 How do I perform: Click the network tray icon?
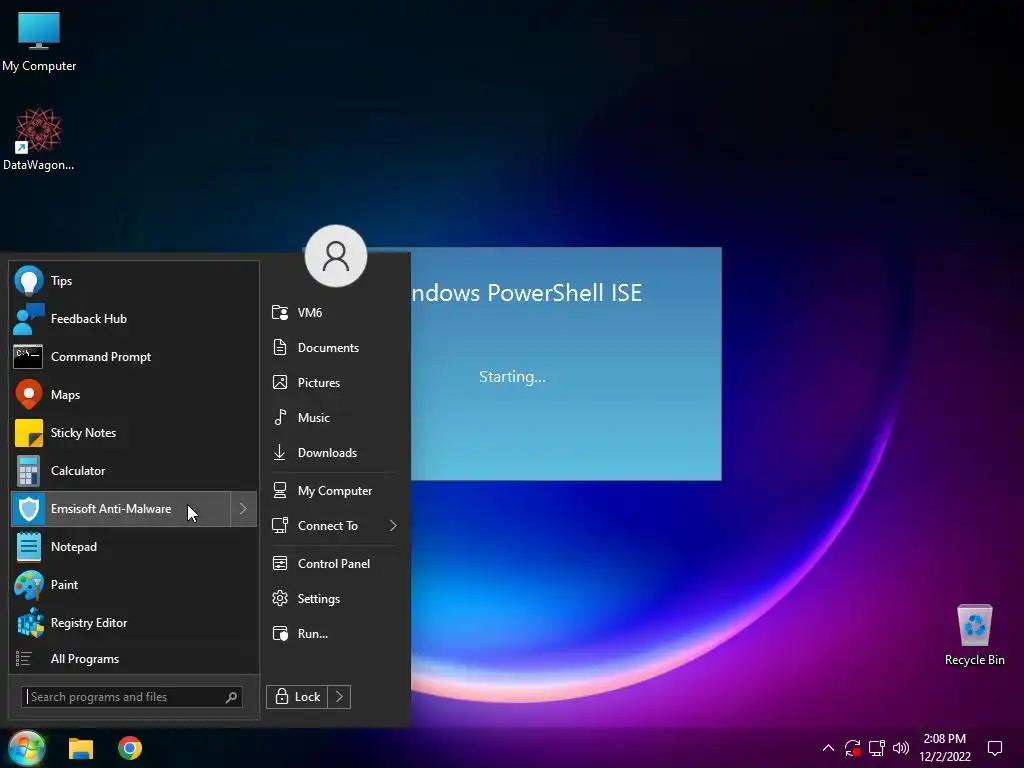pos(876,748)
